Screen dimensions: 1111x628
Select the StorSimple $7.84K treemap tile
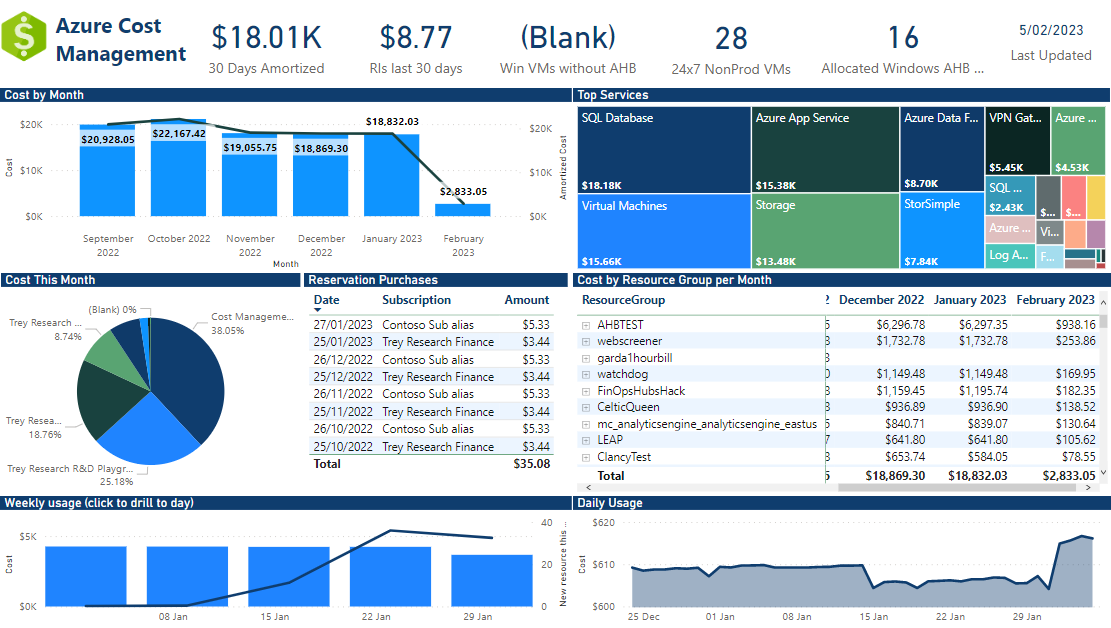click(x=940, y=230)
